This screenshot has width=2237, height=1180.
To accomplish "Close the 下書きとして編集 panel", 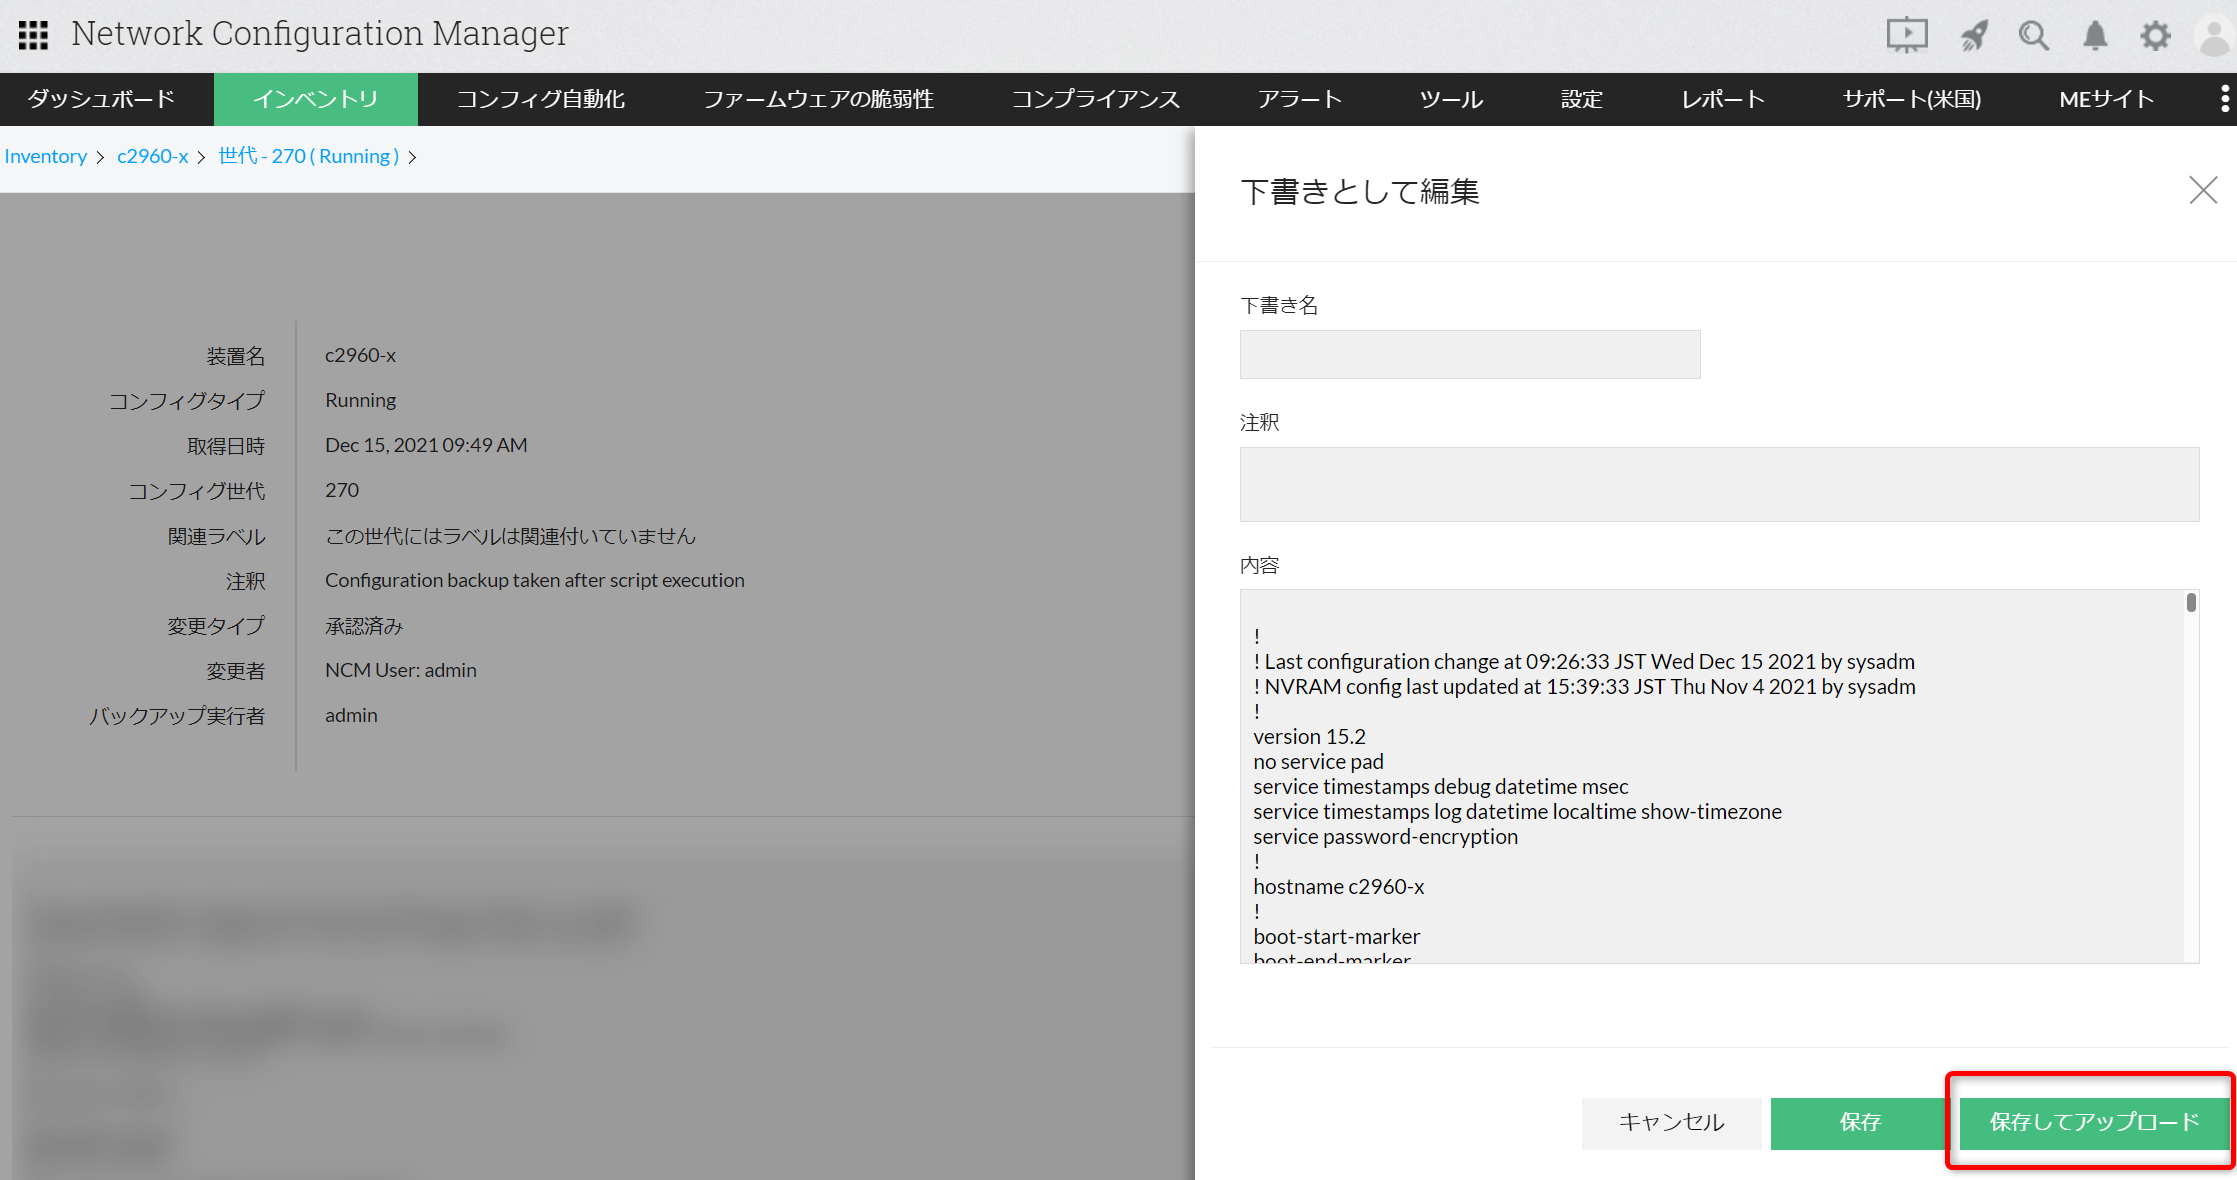I will [2202, 190].
